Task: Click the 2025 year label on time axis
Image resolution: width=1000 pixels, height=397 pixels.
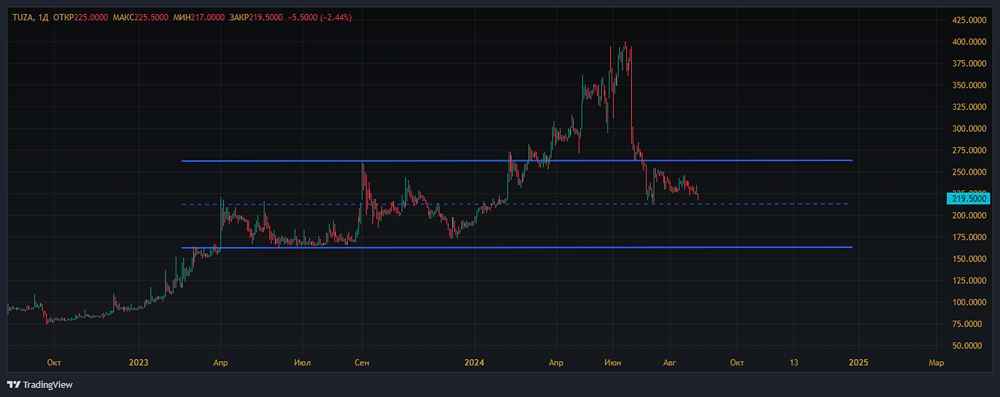Action: [858, 363]
